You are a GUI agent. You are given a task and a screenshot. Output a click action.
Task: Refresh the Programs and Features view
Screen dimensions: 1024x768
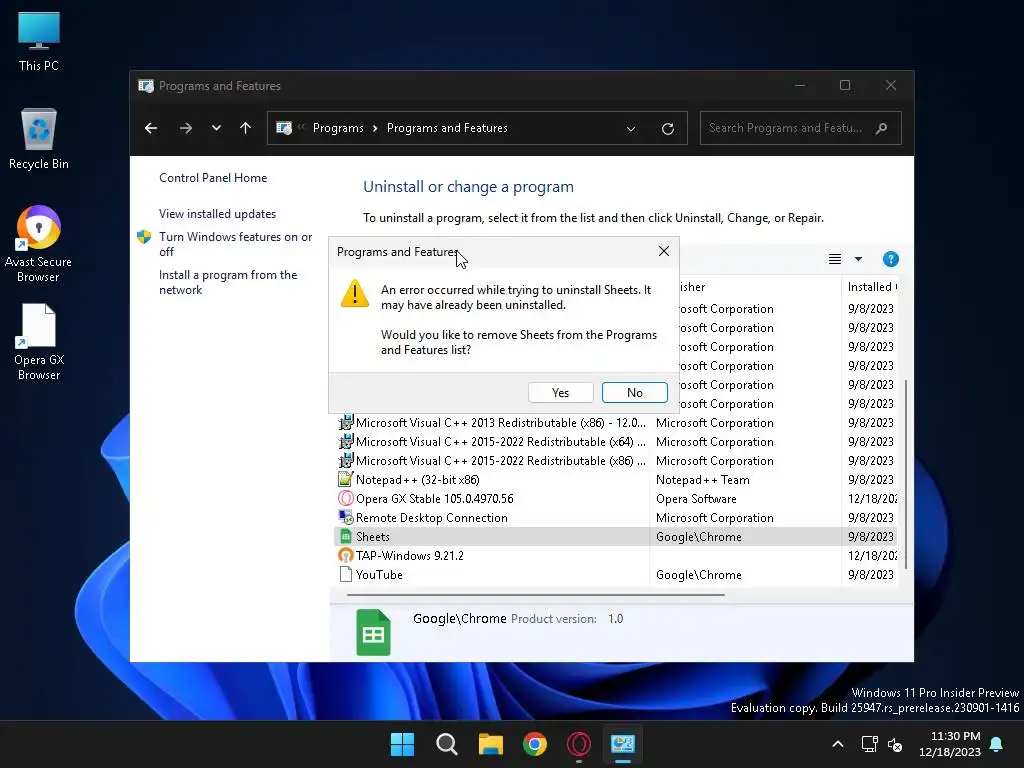[x=667, y=129]
